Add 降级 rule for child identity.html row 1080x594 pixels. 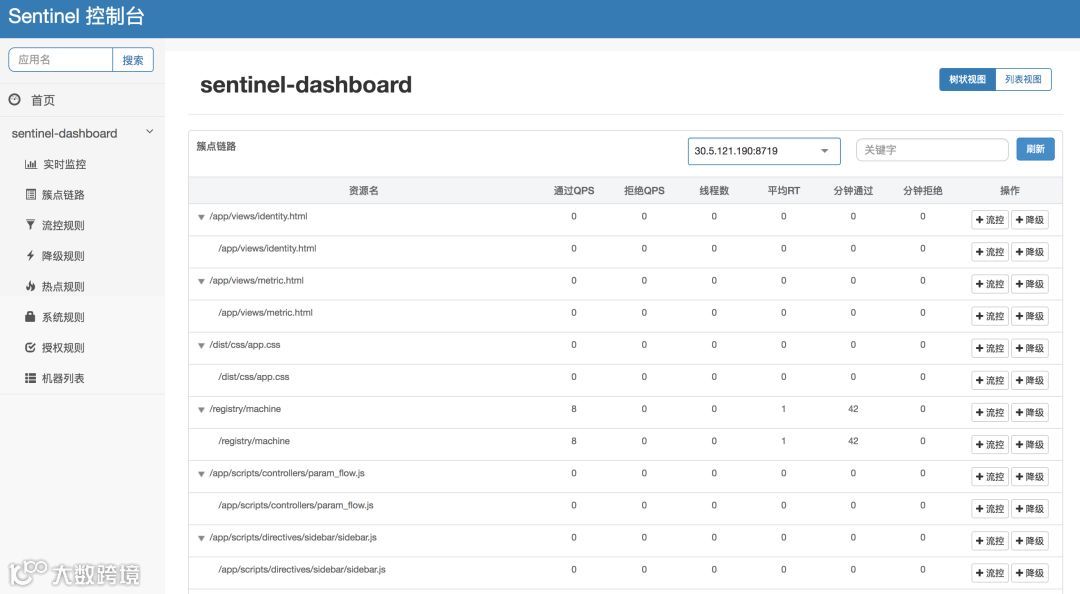coord(1030,252)
